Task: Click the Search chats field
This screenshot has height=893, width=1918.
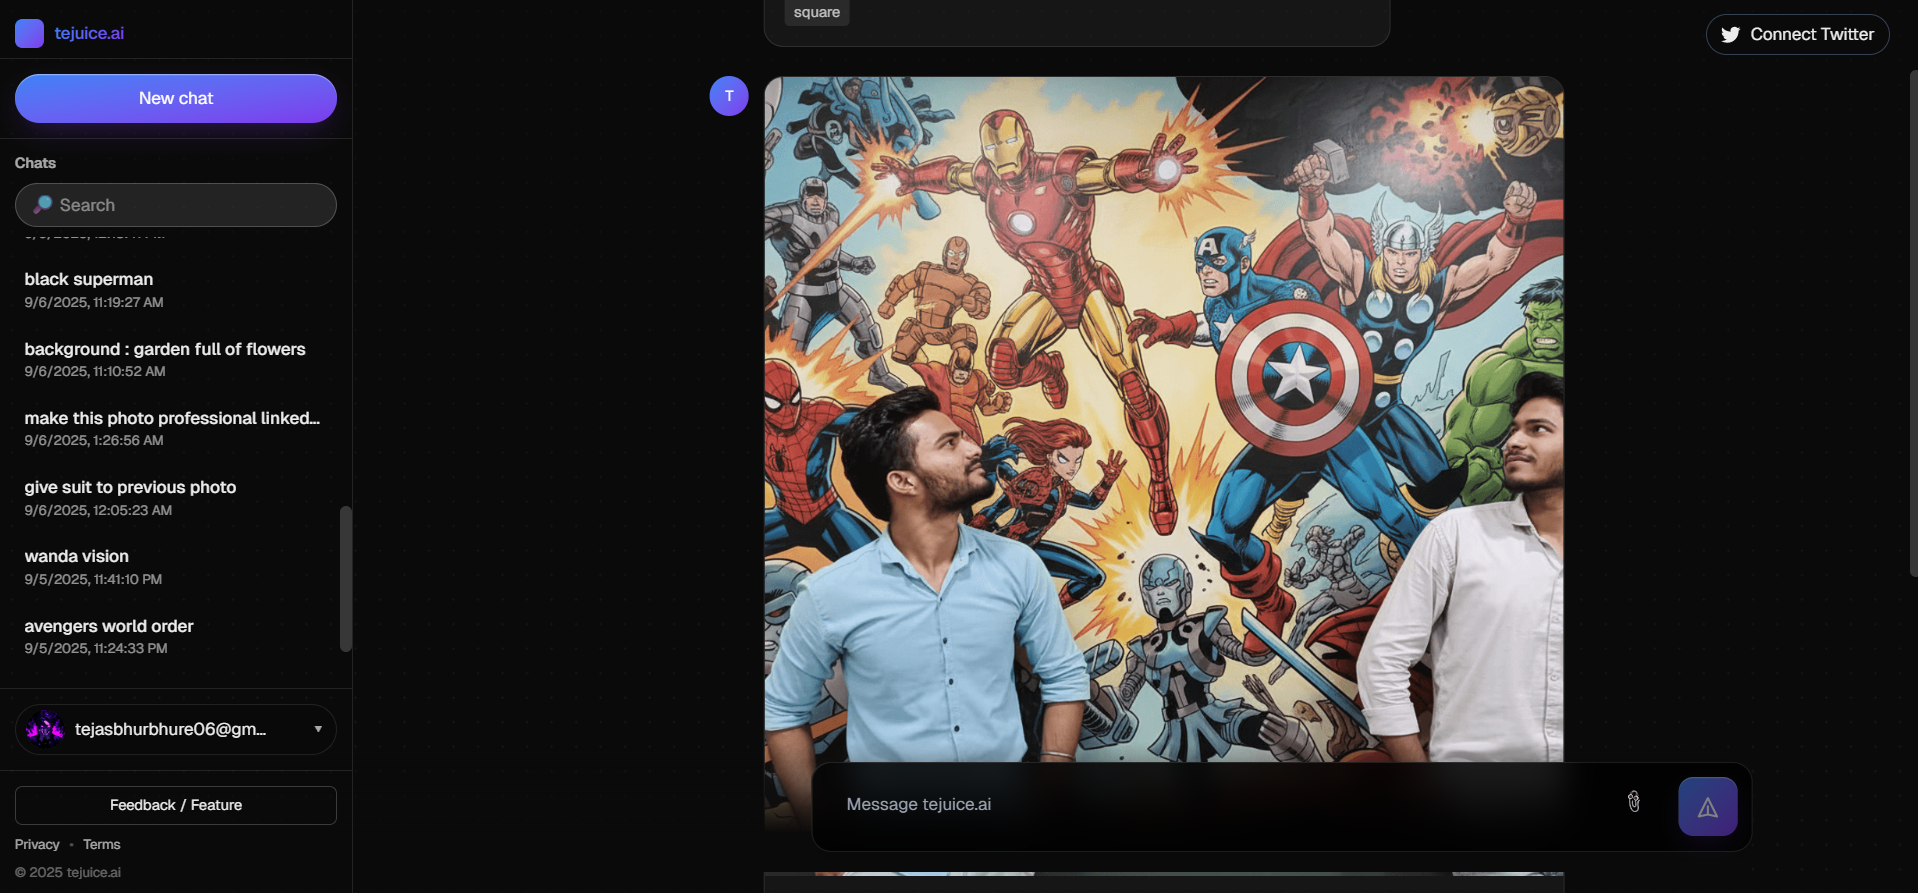Action: (176, 205)
